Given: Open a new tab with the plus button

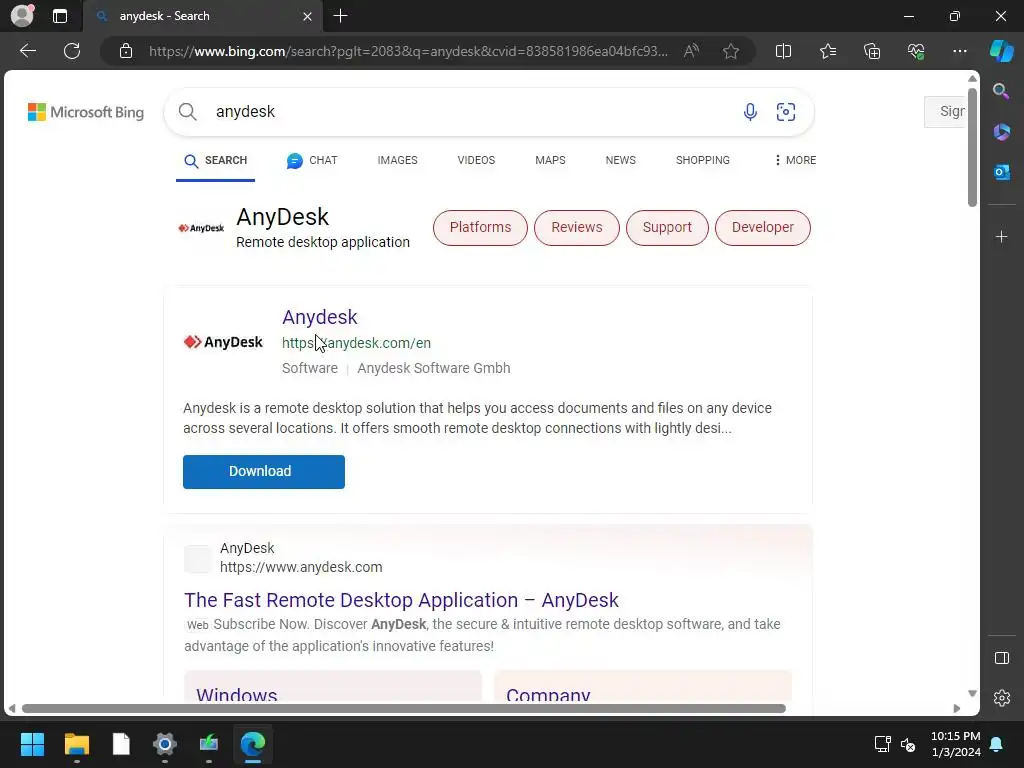Looking at the screenshot, I should 340,16.
